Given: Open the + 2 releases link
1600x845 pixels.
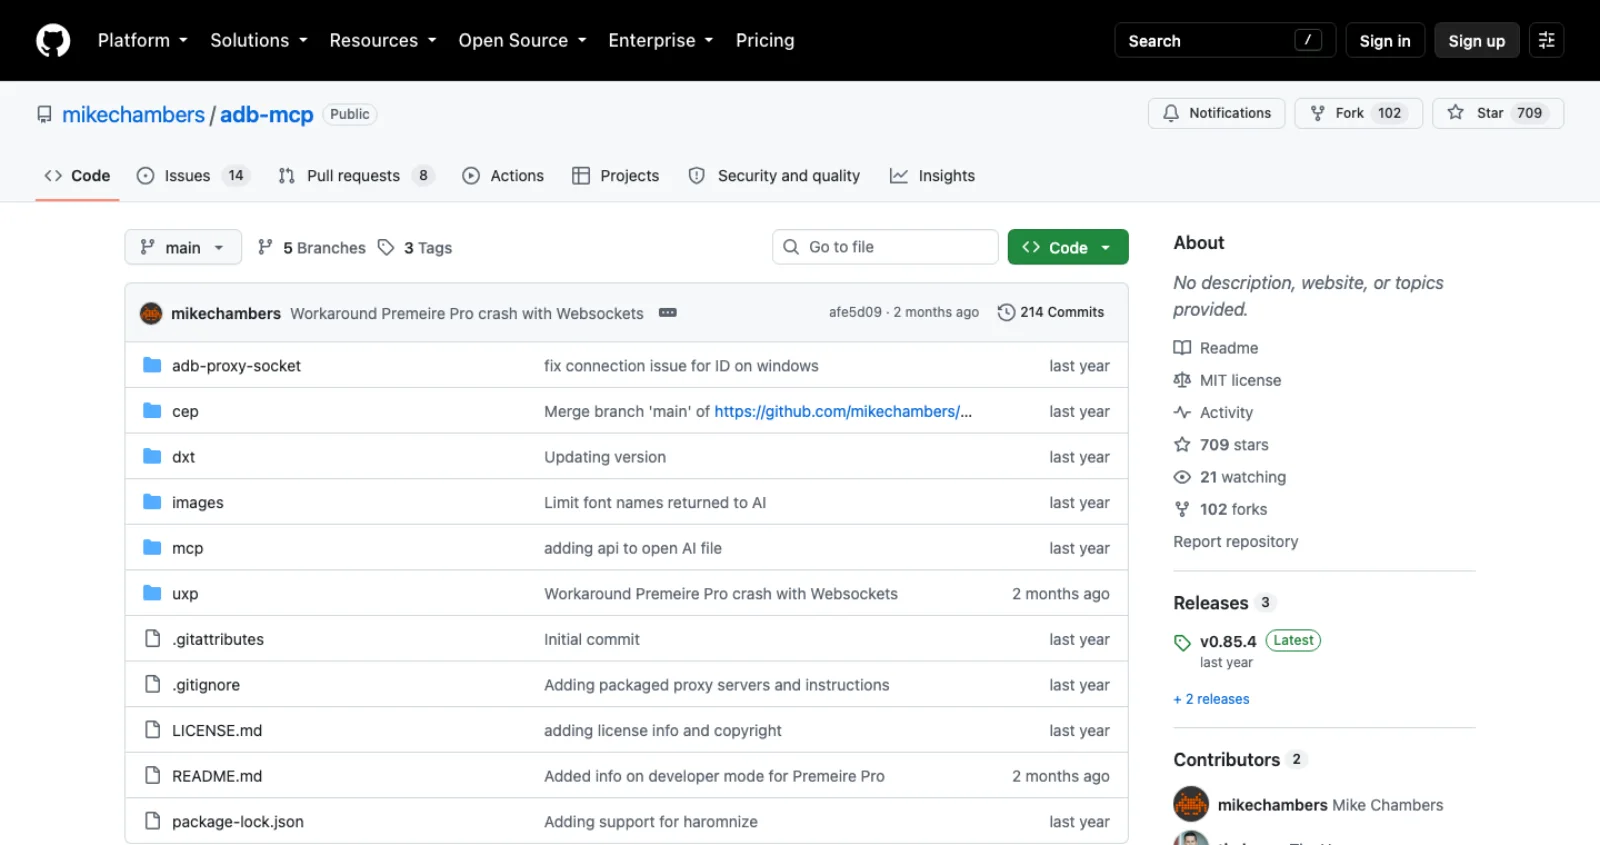Looking at the screenshot, I should [1212, 699].
